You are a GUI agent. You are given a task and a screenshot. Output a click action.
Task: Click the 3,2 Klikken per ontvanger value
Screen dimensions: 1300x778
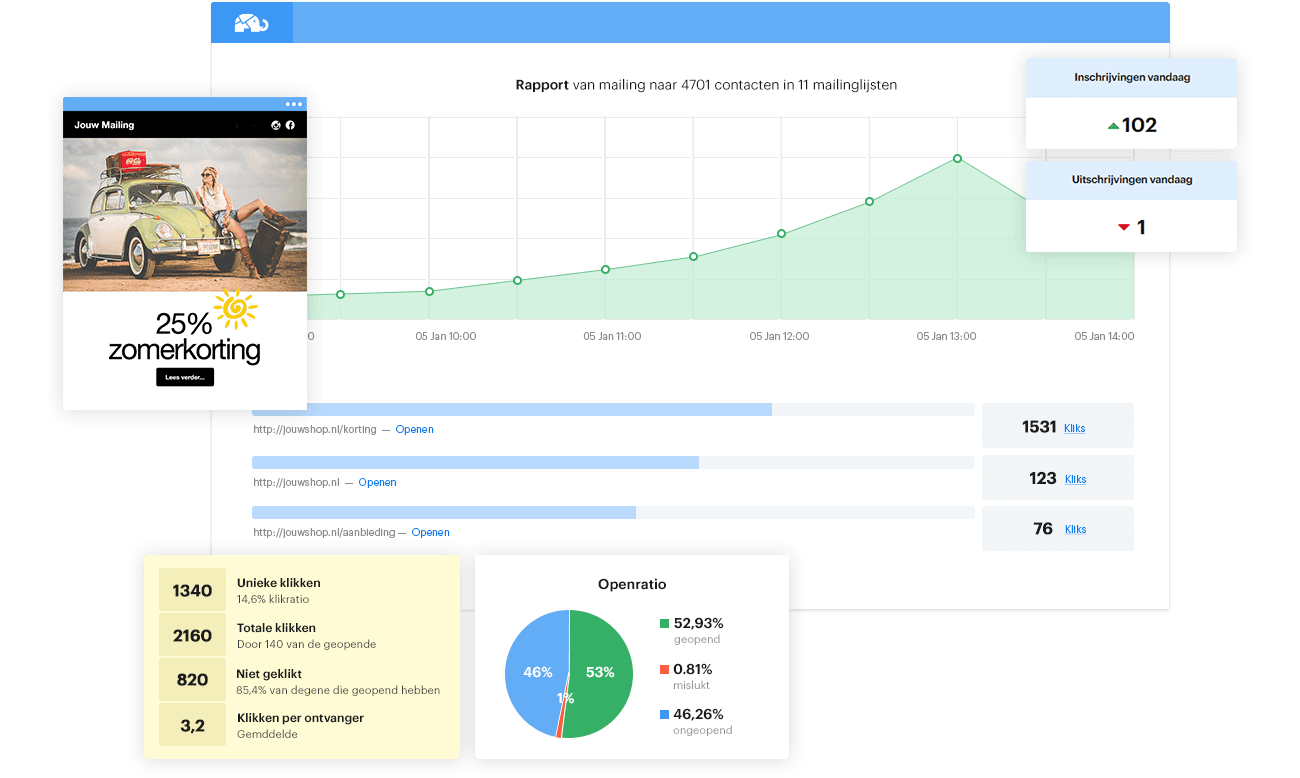click(192, 725)
